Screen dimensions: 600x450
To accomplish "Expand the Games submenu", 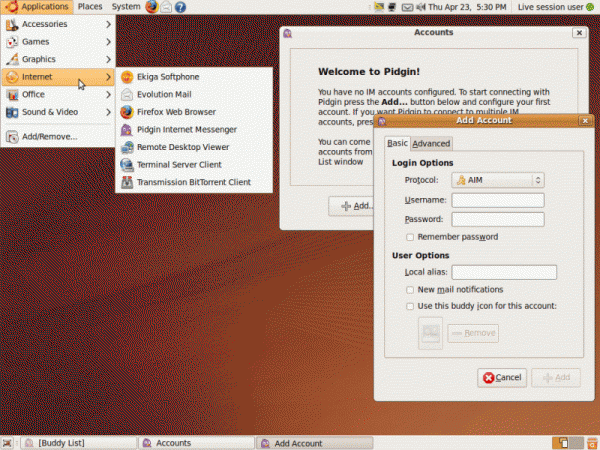I will pos(58,42).
